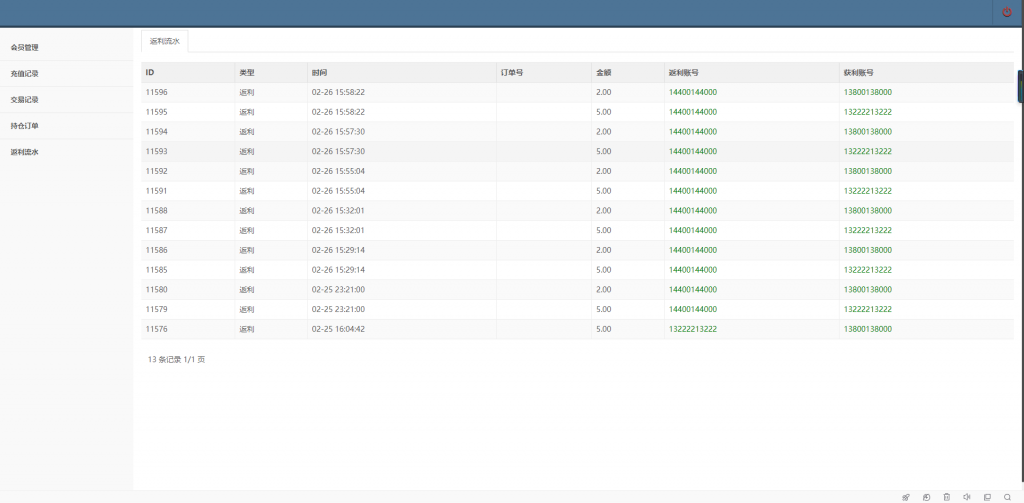1024x503 pixels.
Task: Click the 返利账号 13222213222 in row 11576
Action: [x=692, y=329]
